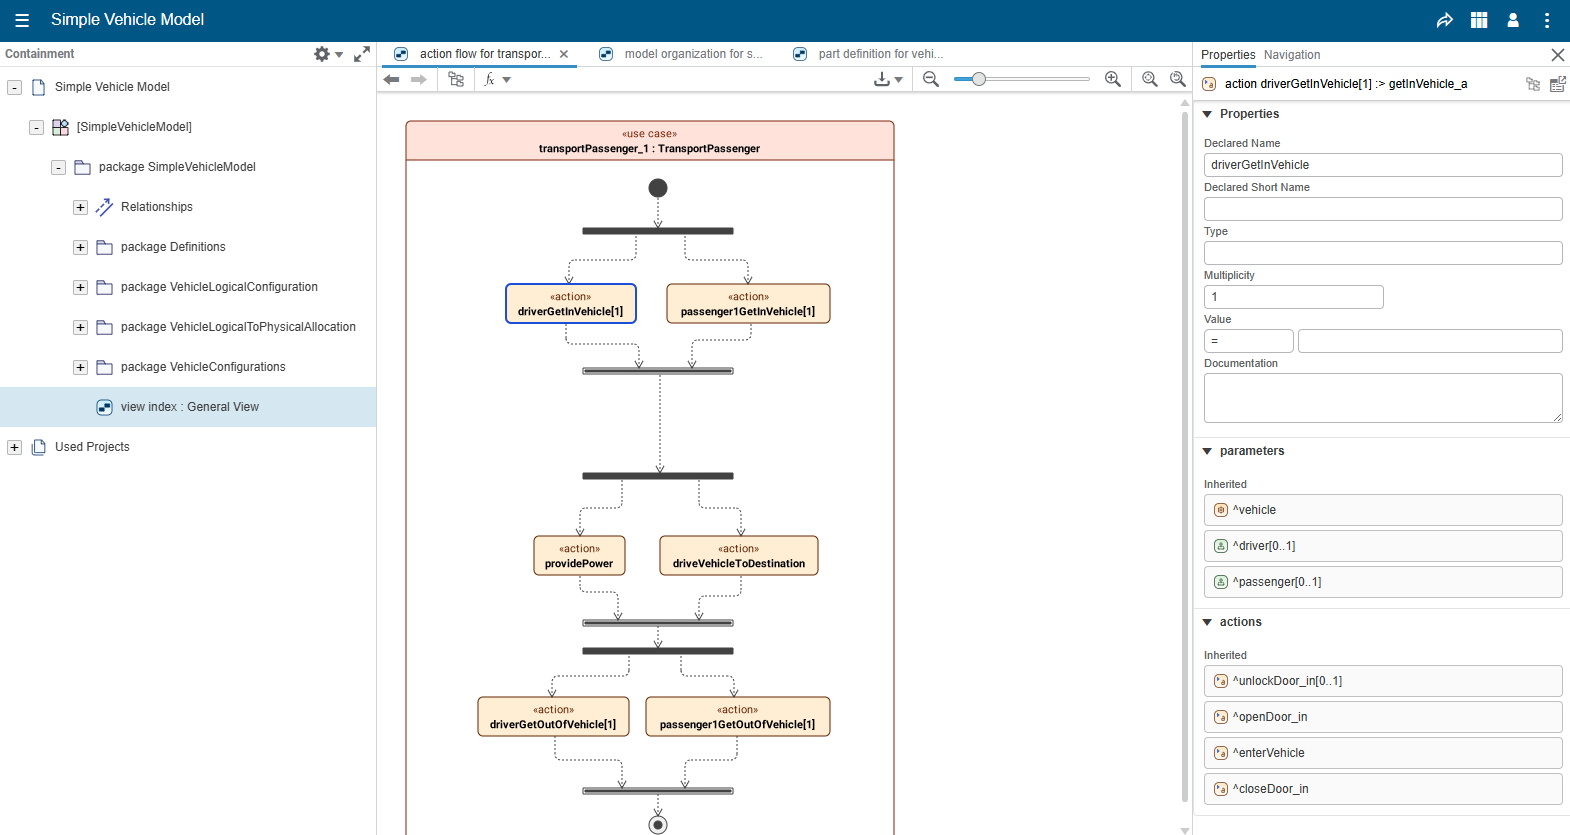Open the fx expression dropdown
Viewport: 1570px width, 835px height.
pos(497,79)
